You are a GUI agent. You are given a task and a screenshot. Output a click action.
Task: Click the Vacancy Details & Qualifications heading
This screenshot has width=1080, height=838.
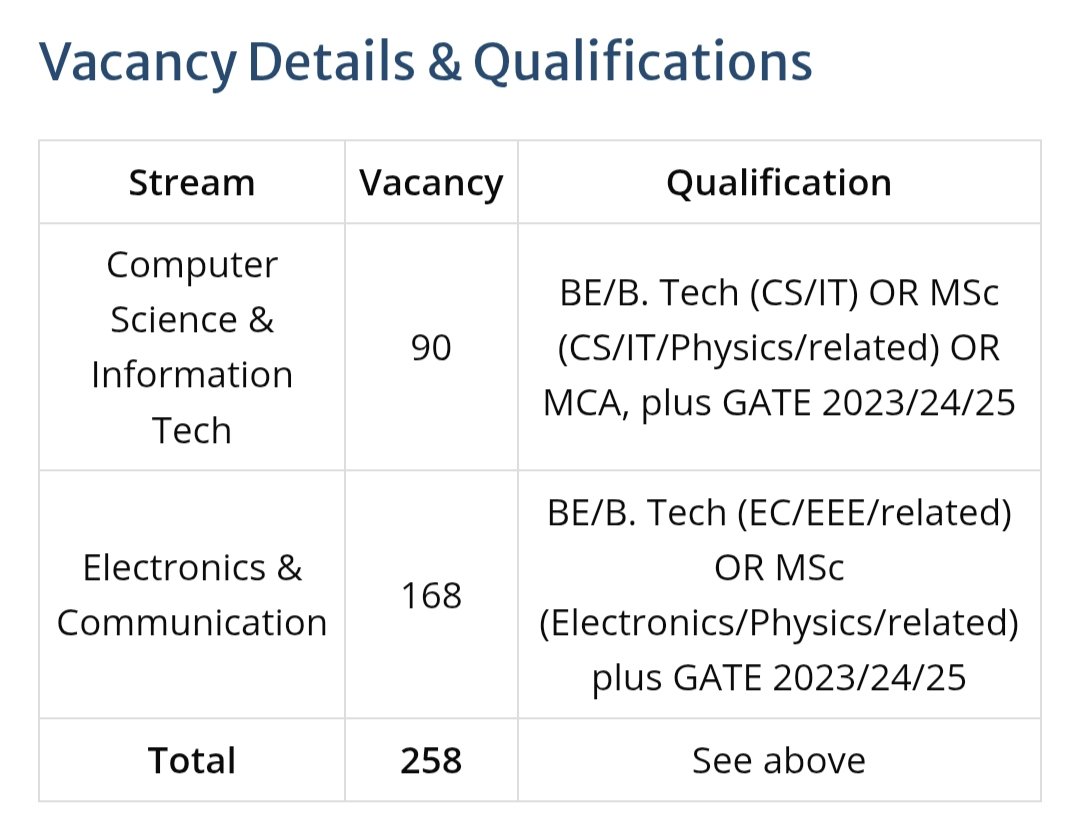pyautogui.click(x=425, y=63)
